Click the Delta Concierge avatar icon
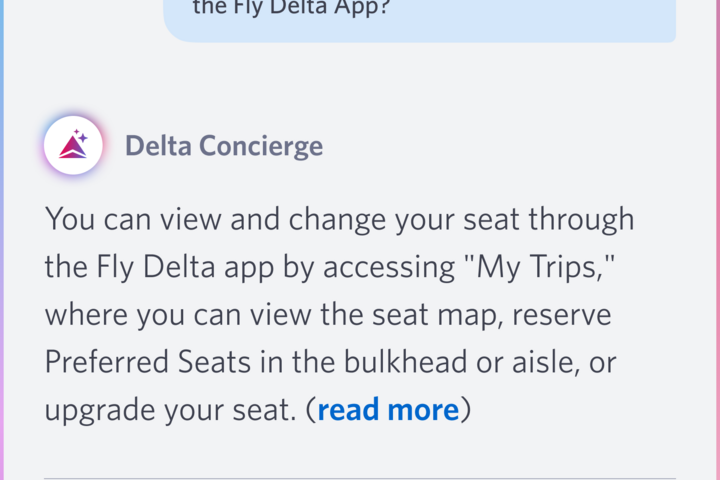Viewport: 720px width, 480px height. pos(73,145)
